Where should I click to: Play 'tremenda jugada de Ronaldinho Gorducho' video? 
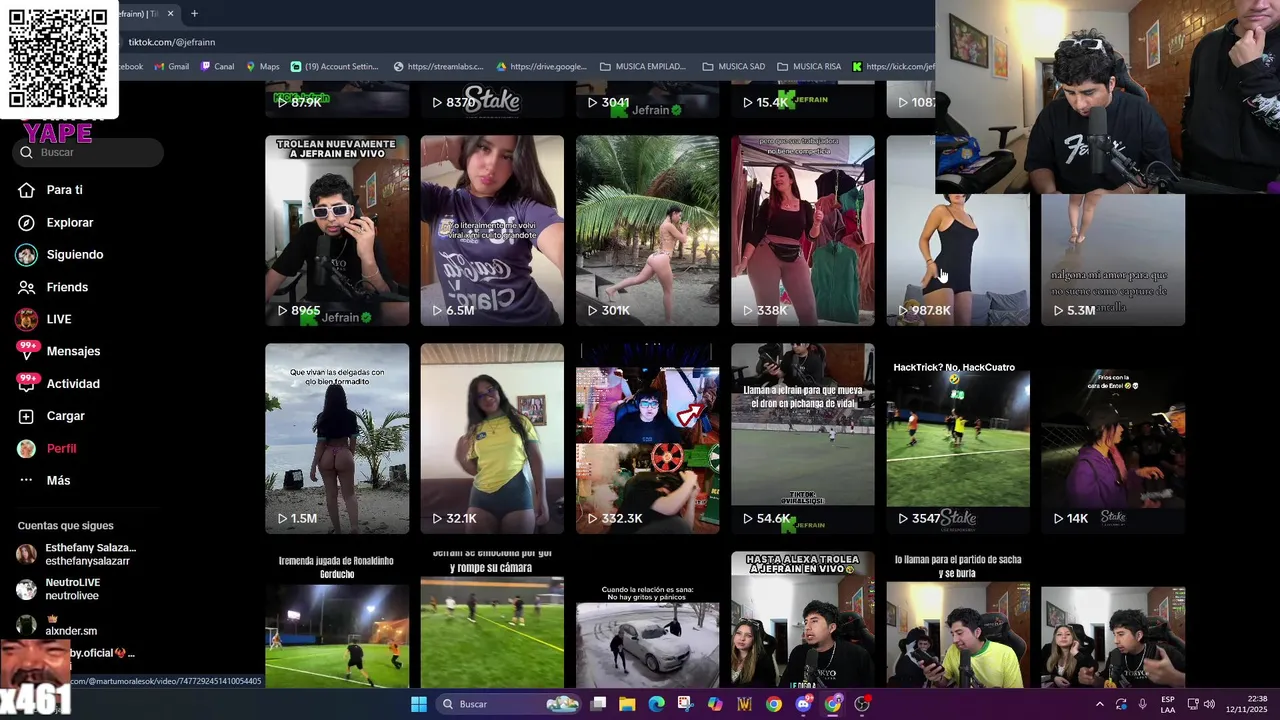pyautogui.click(x=337, y=620)
